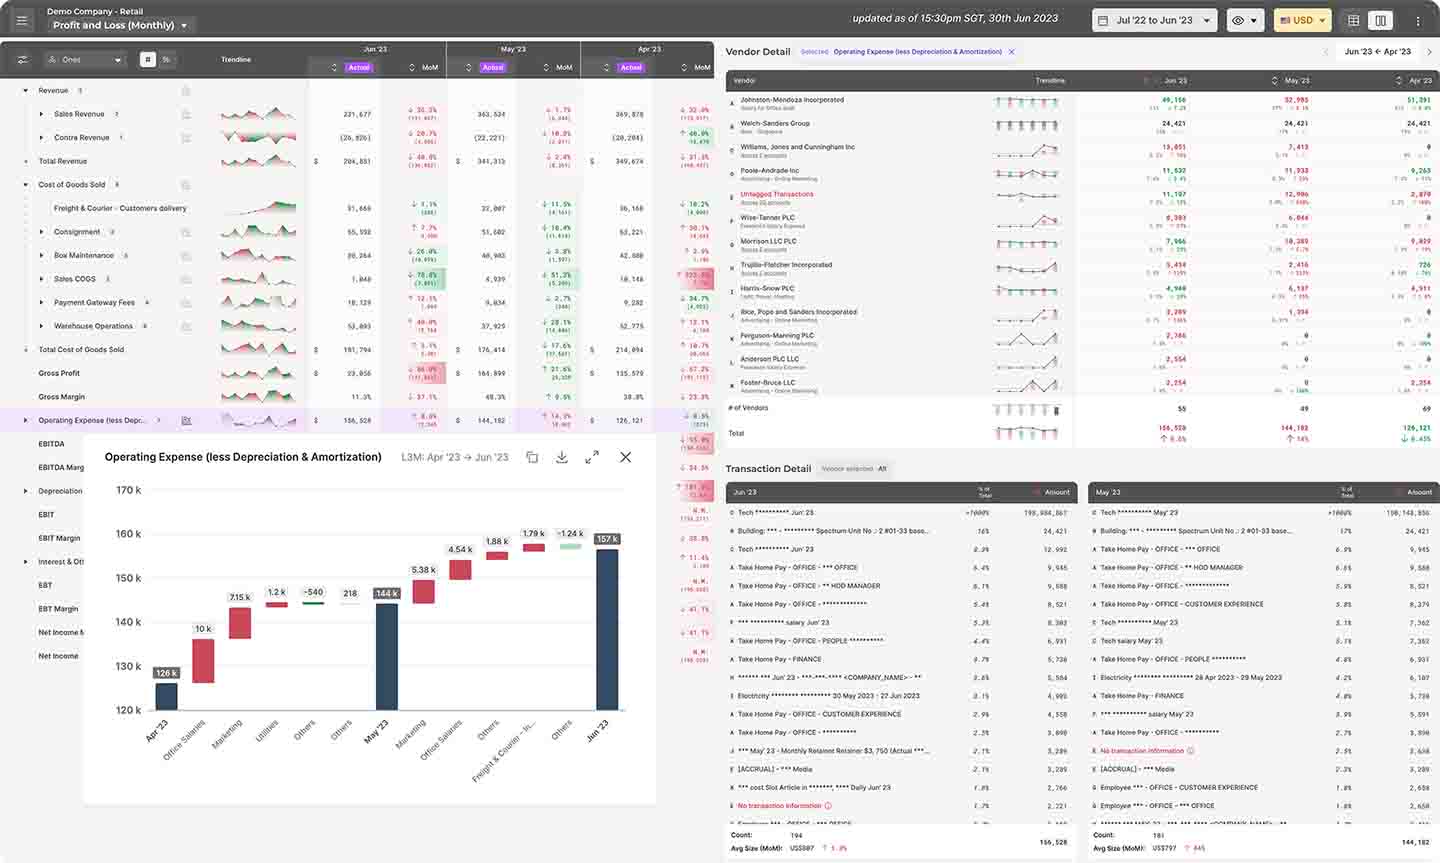Open chart icon on Payment Gateway Fees row
This screenshot has height=863, width=1440.
[186, 302]
